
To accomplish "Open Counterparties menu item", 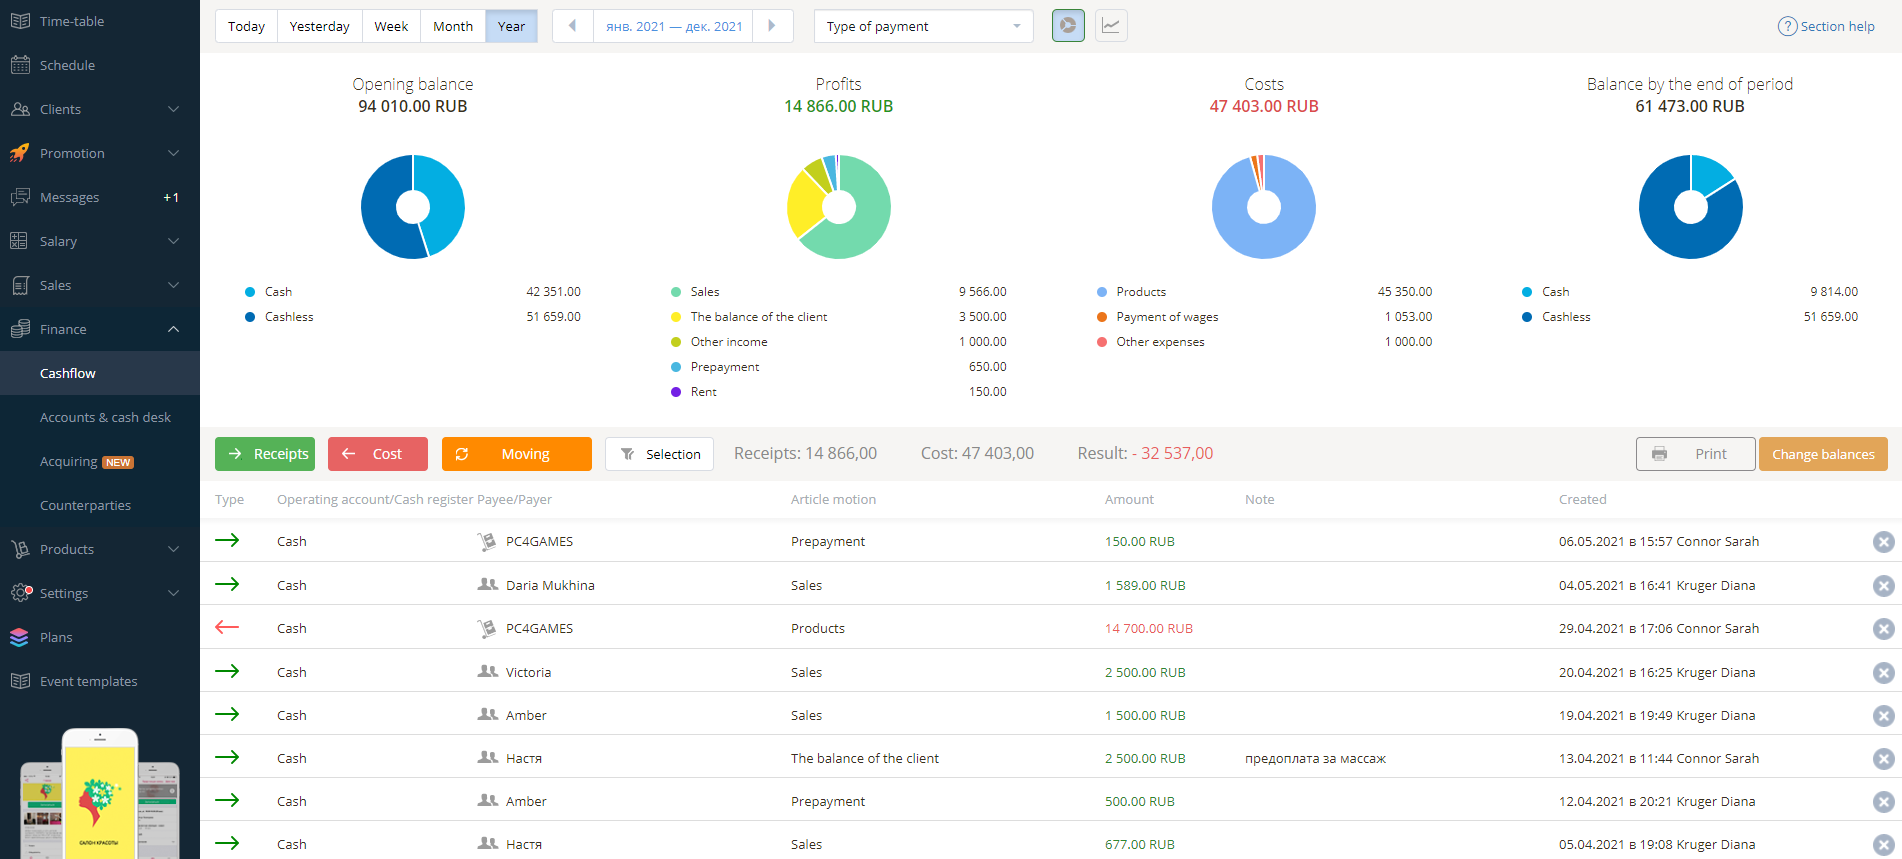I will 100,505.
